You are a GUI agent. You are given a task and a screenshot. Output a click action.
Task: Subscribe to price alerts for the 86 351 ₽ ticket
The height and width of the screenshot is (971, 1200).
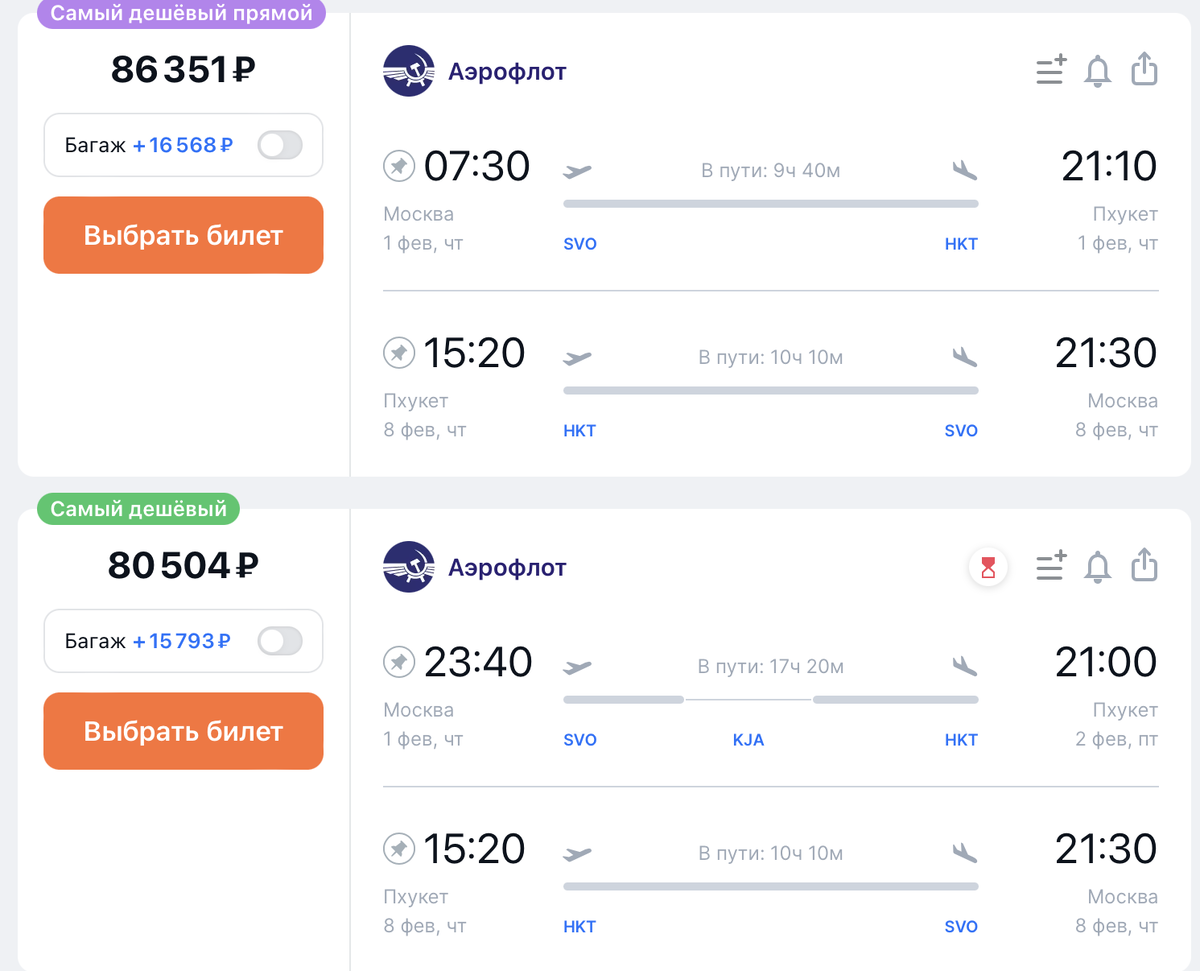click(1098, 71)
